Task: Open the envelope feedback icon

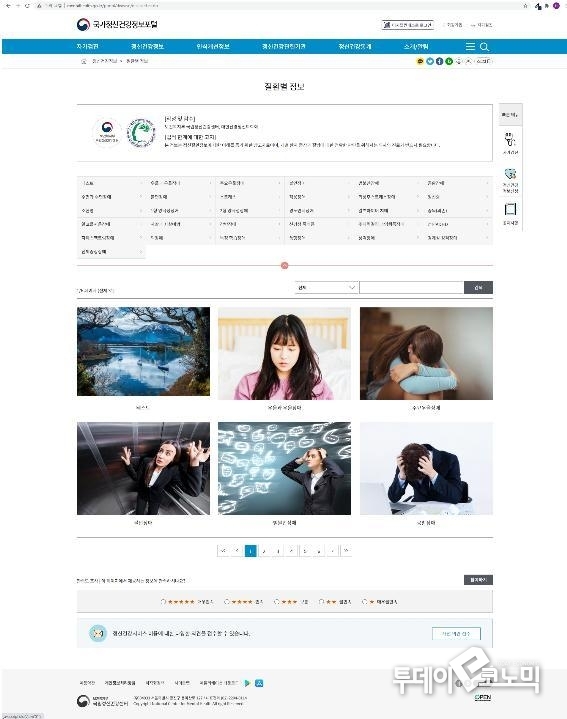Action: click(98, 633)
